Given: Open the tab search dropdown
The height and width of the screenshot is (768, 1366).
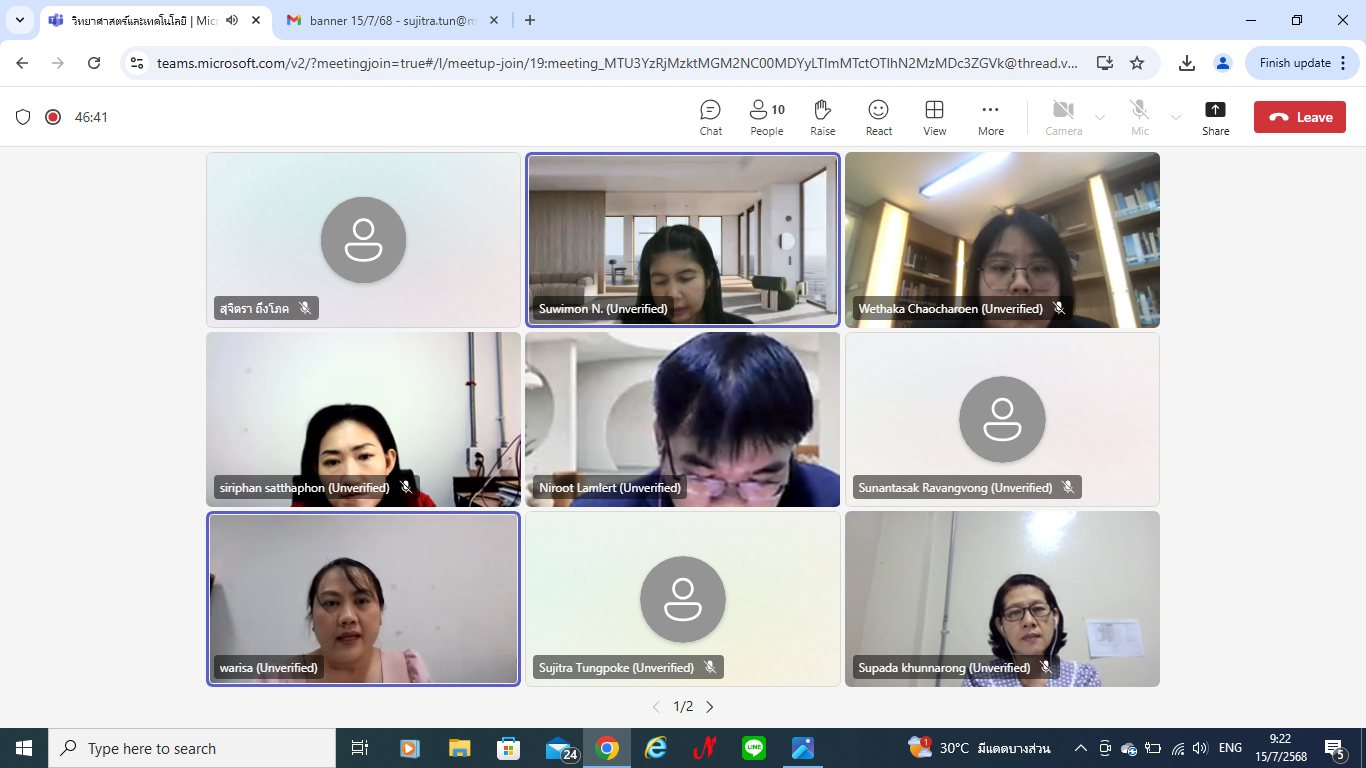Looking at the screenshot, I should [20, 20].
